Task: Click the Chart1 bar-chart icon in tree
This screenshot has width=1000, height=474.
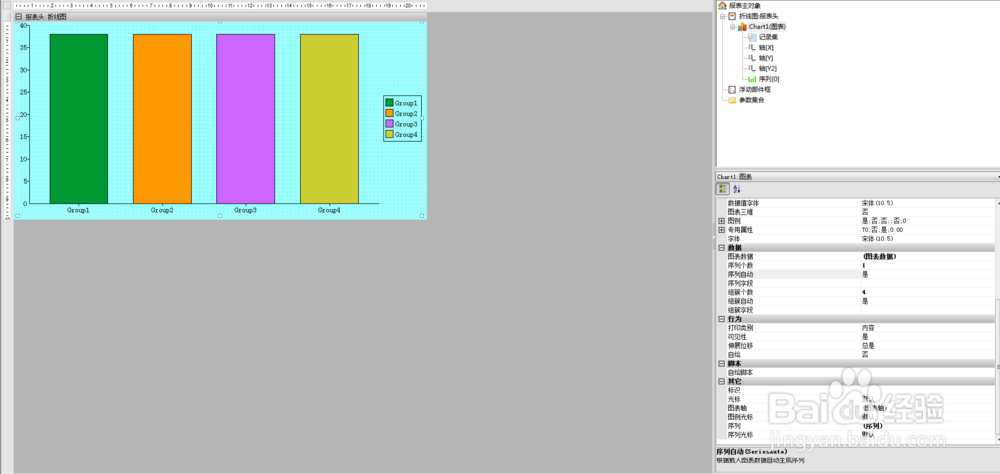Action: tap(742, 27)
